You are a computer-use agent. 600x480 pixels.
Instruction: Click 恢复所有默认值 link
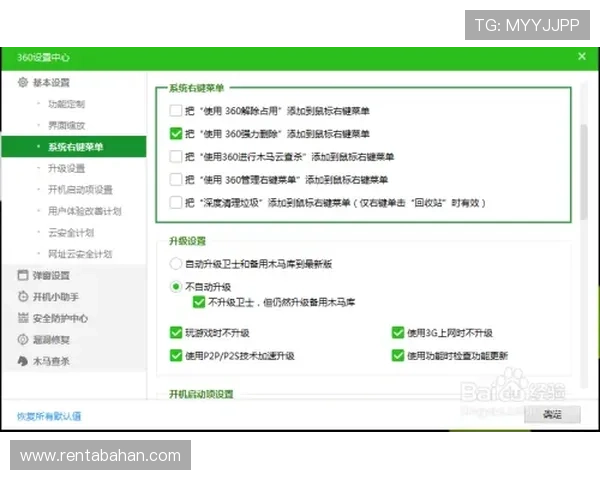tap(49, 416)
